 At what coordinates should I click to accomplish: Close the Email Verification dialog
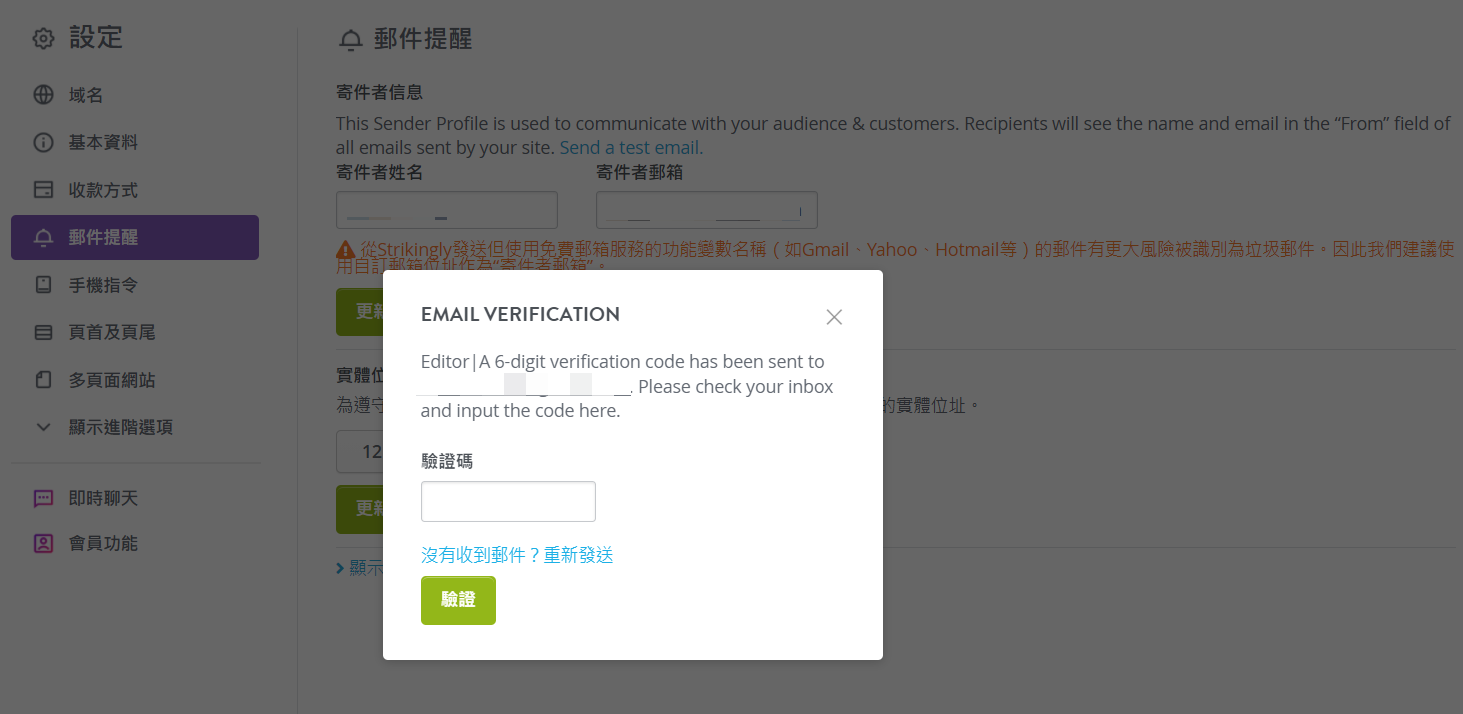tap(834, 317)
